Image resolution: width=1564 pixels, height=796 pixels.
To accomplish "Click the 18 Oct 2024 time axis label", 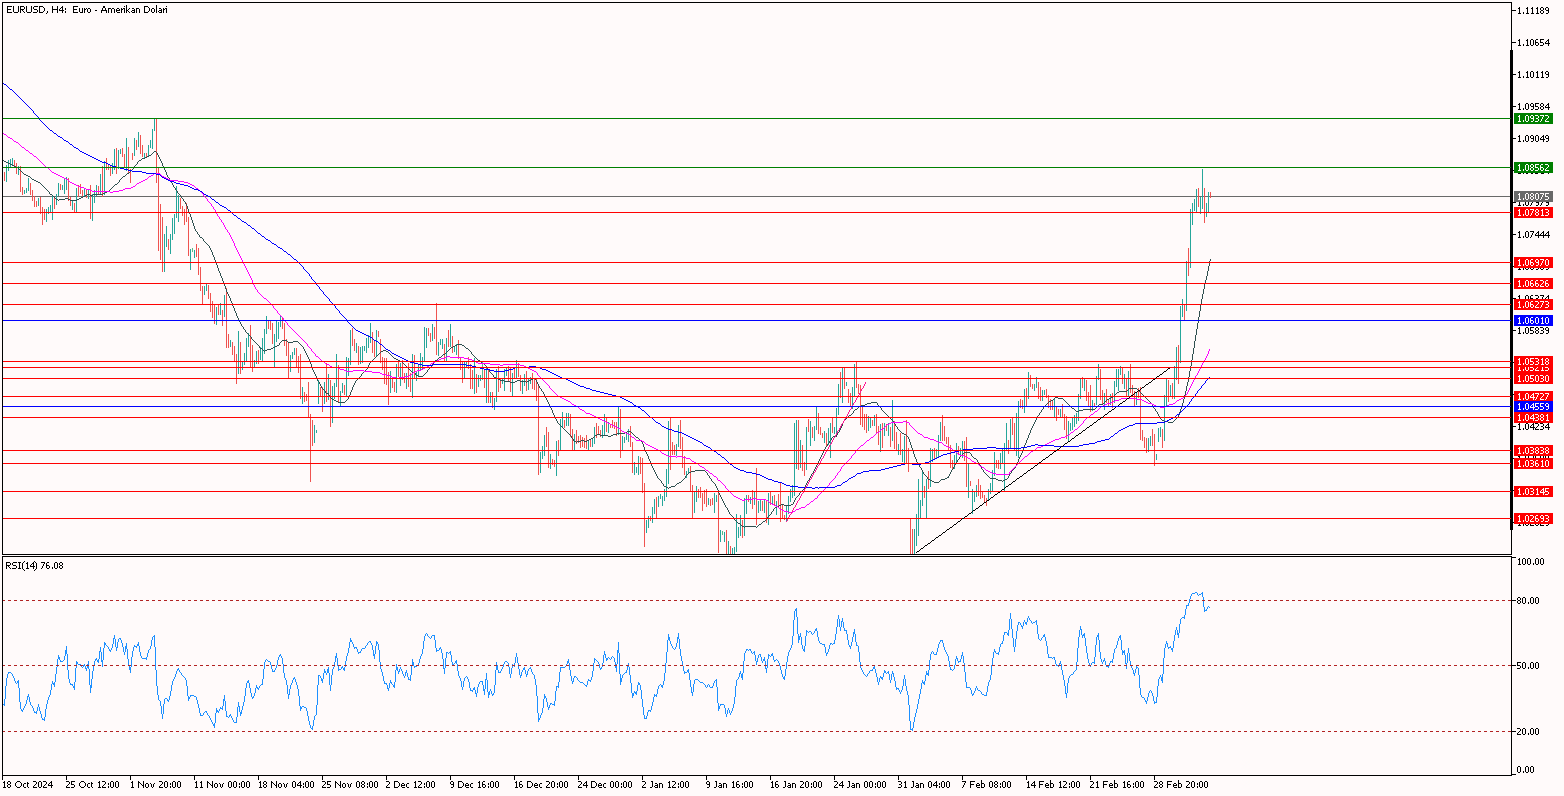I will click(26, 785).
